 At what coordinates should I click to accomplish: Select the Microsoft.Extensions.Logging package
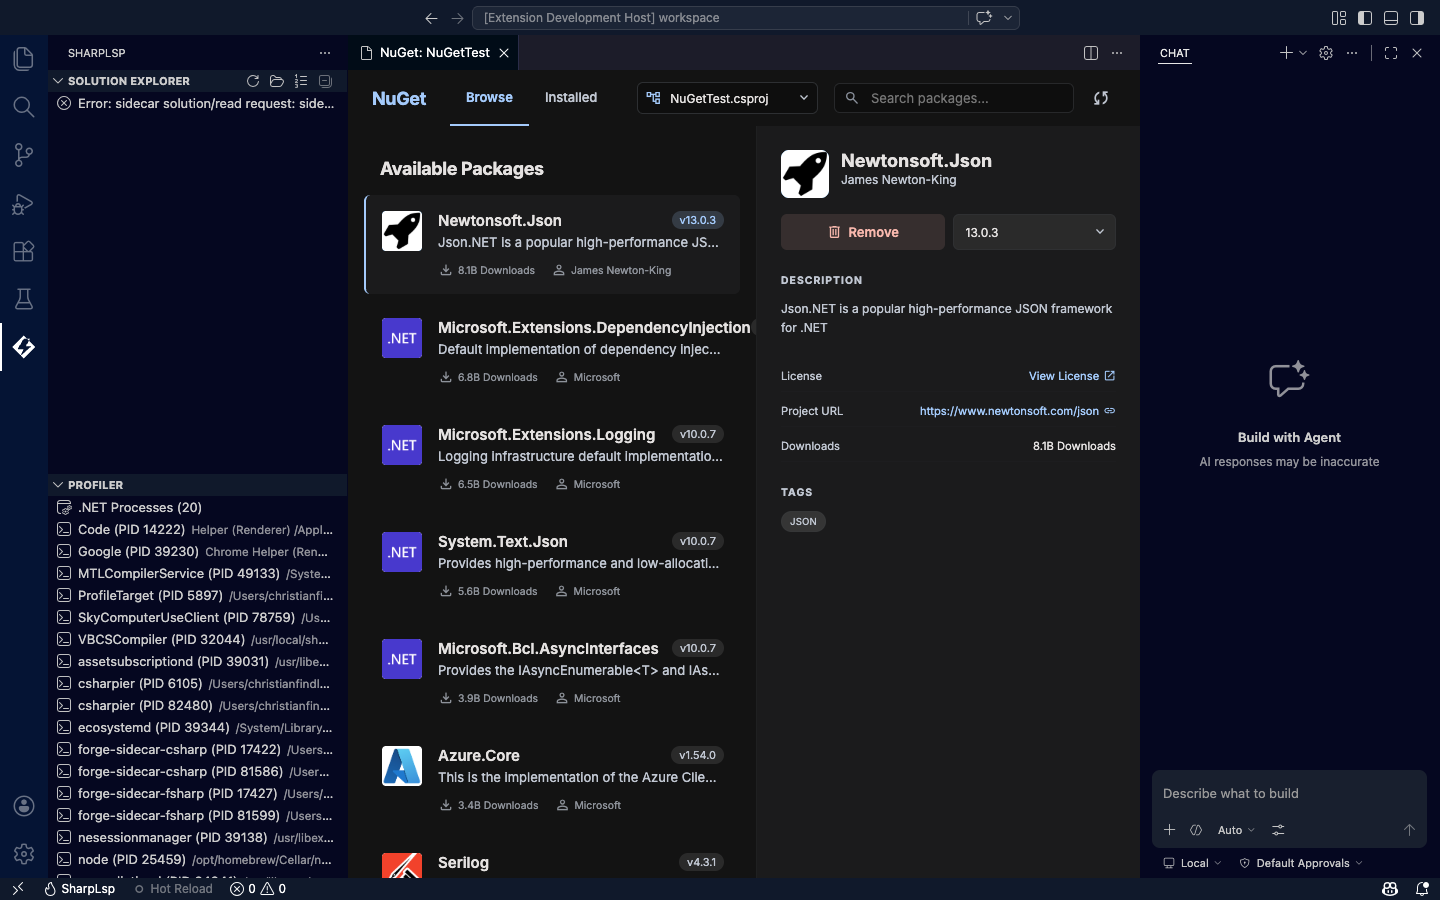pos(553,458)
